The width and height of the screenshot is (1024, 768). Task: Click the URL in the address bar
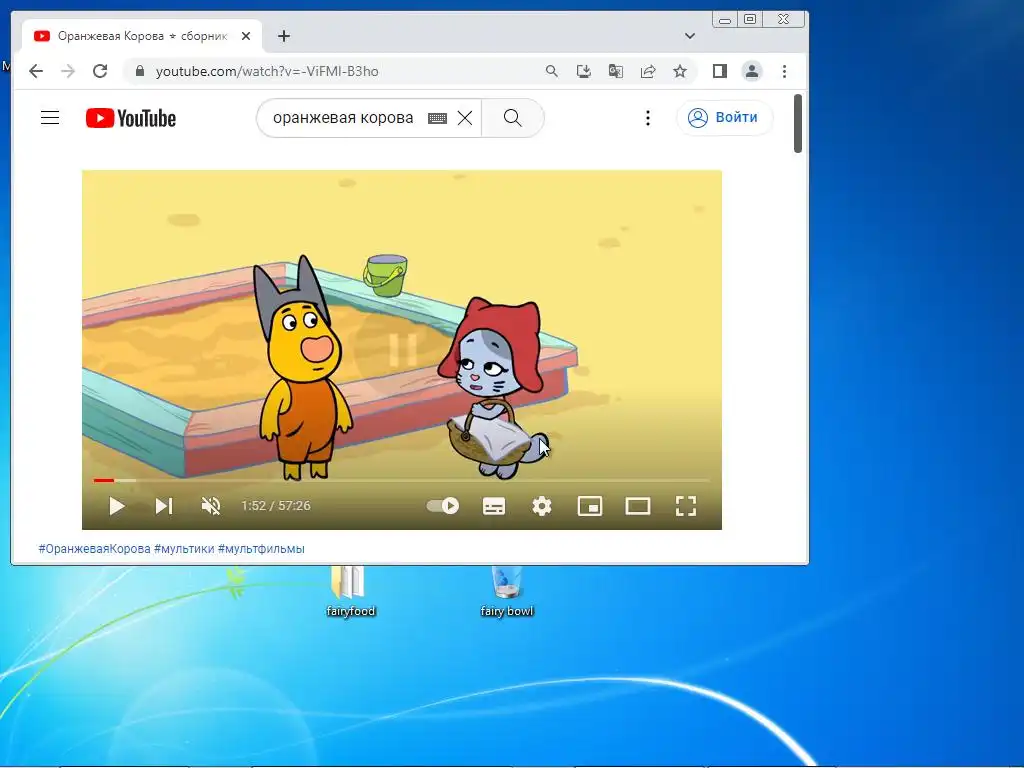[267, 71]
